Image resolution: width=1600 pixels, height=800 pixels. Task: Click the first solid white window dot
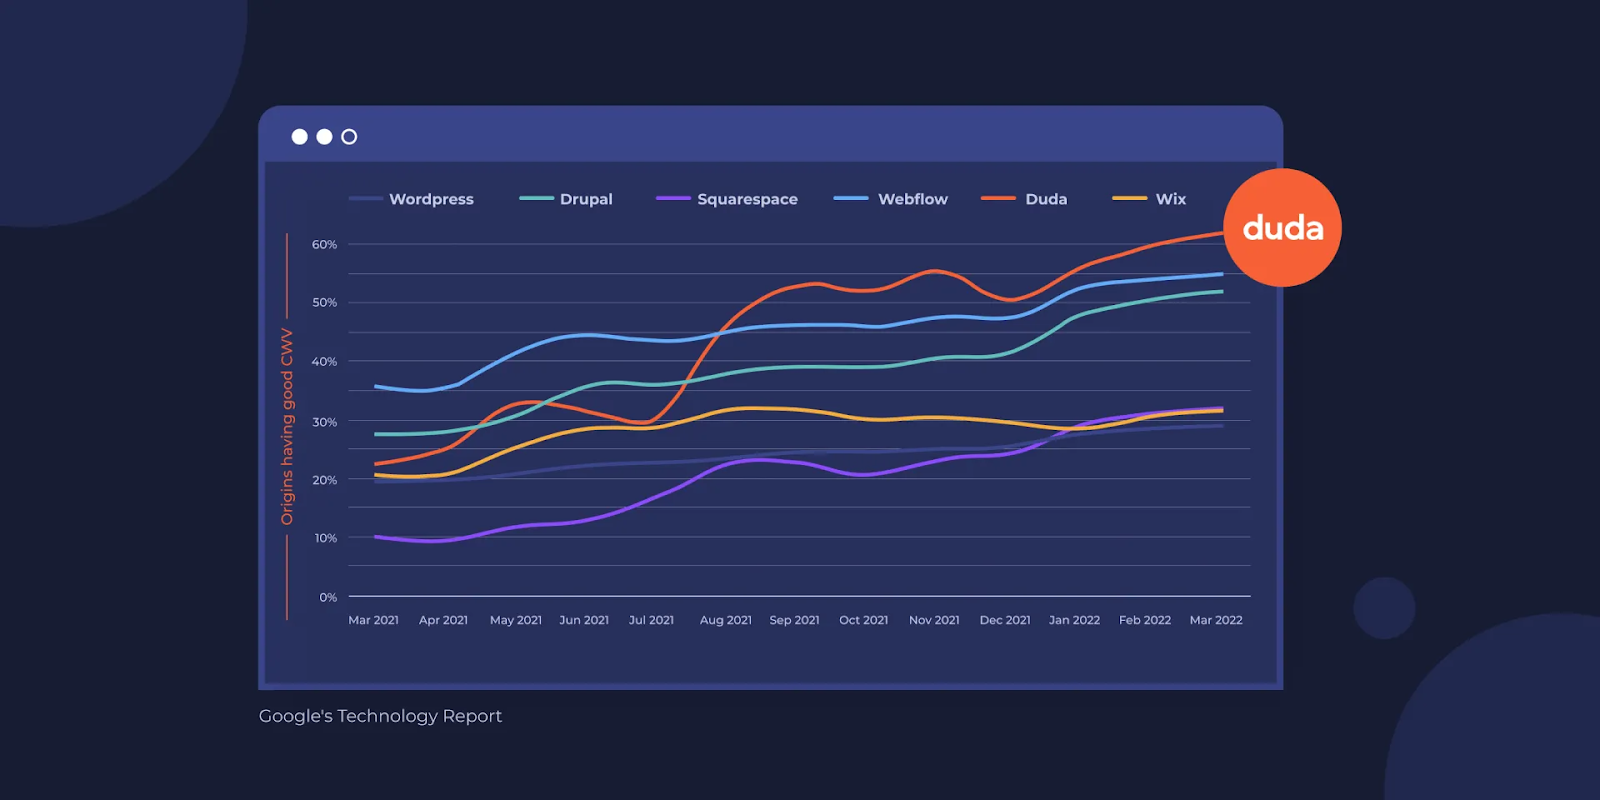point(299,137)
